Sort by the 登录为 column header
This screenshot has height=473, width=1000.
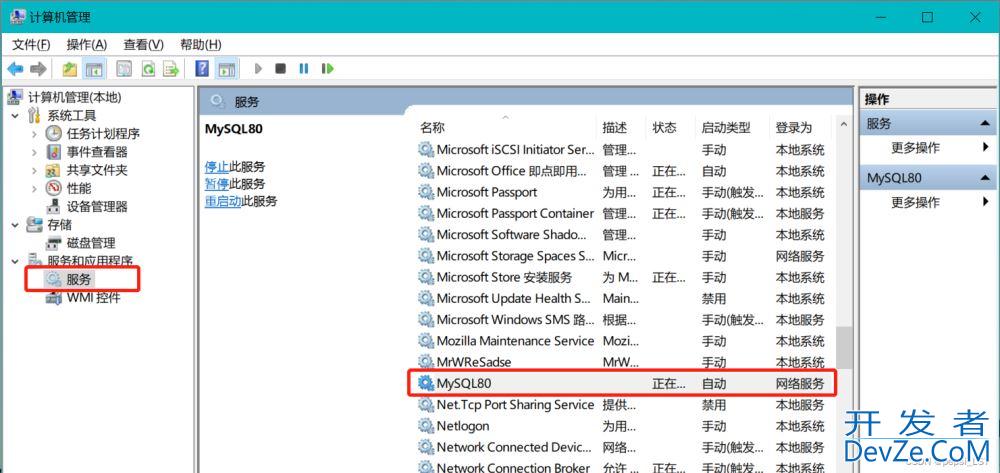[793, 127]
